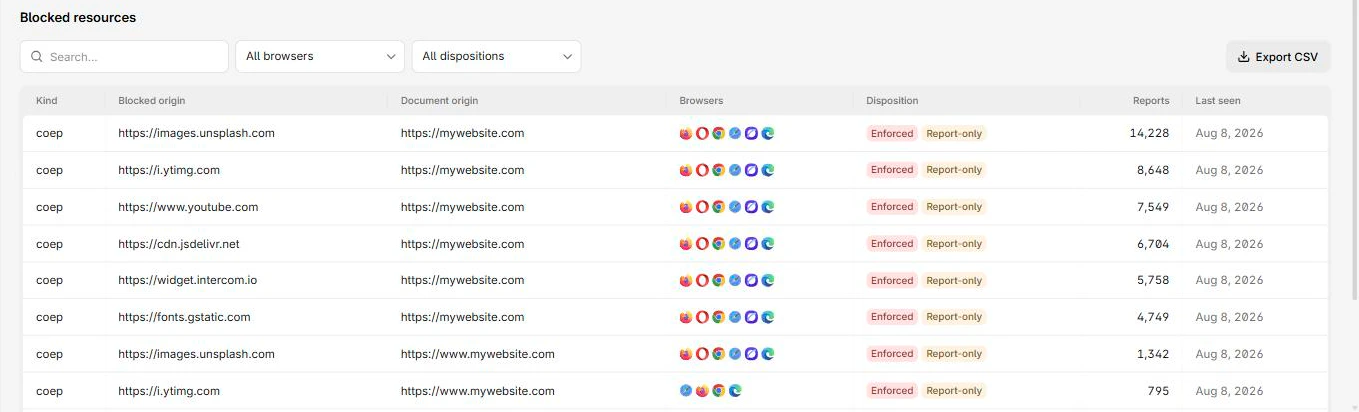Open the All dispositions dropdown

(x=496, y=56)
